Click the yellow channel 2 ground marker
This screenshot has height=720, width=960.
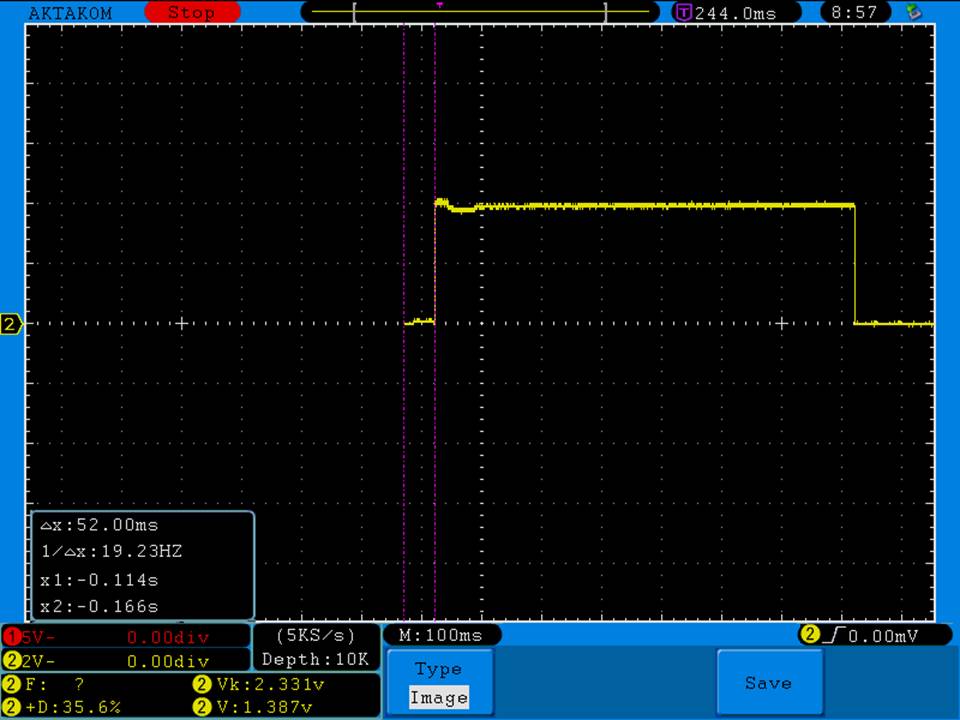coord(11,324)
